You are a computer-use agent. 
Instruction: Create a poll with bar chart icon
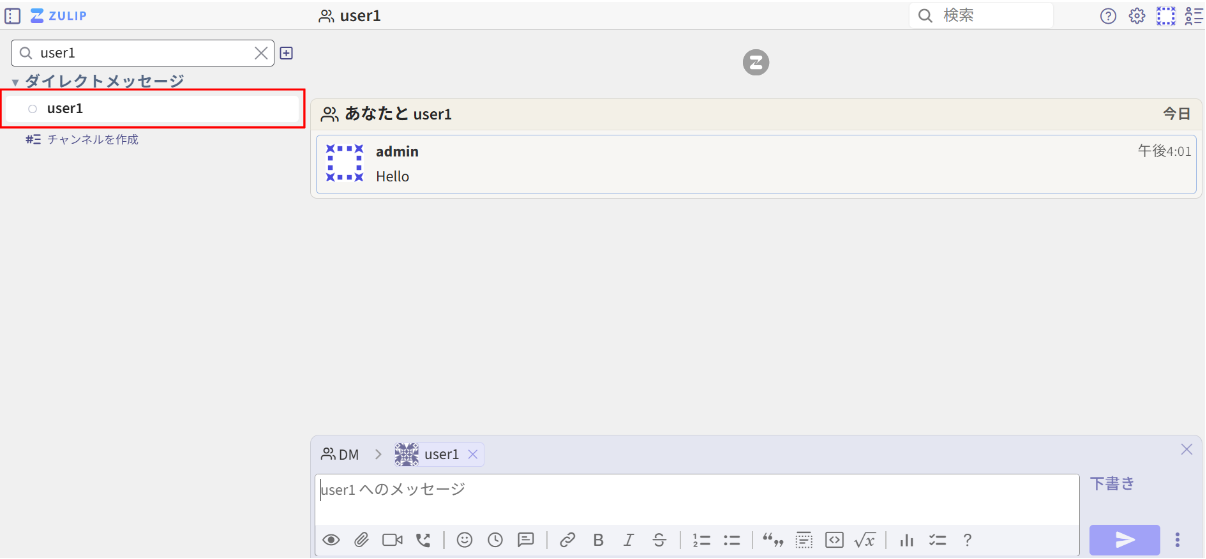point(906,540)
